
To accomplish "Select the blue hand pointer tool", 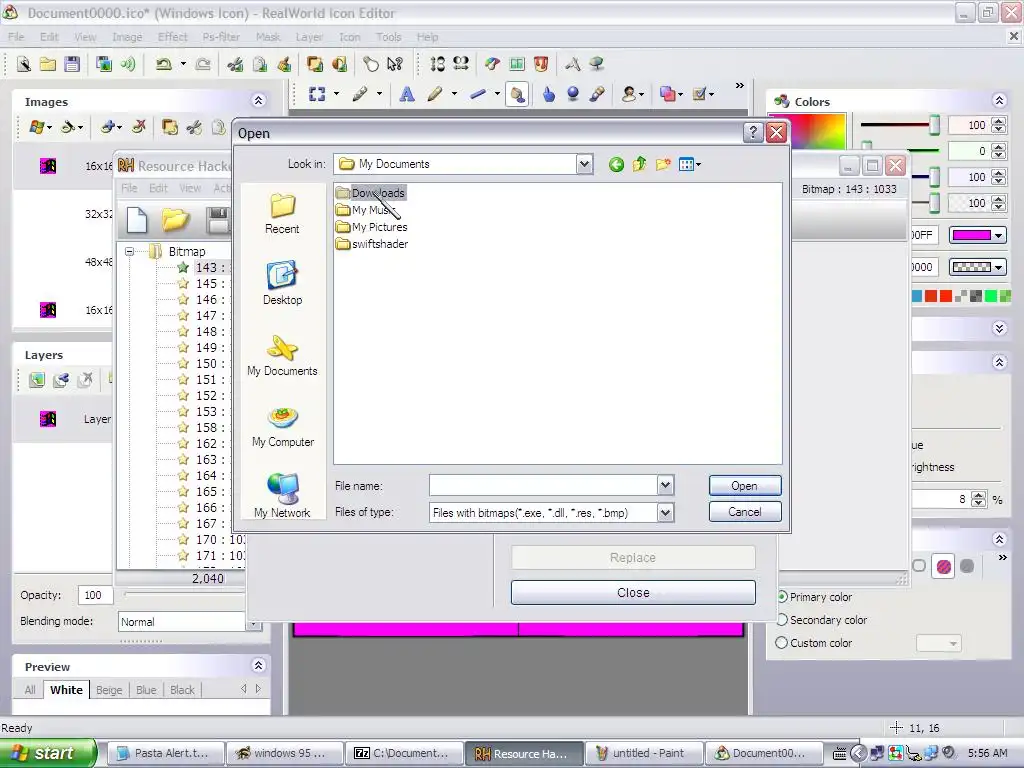I will [549, 95].
